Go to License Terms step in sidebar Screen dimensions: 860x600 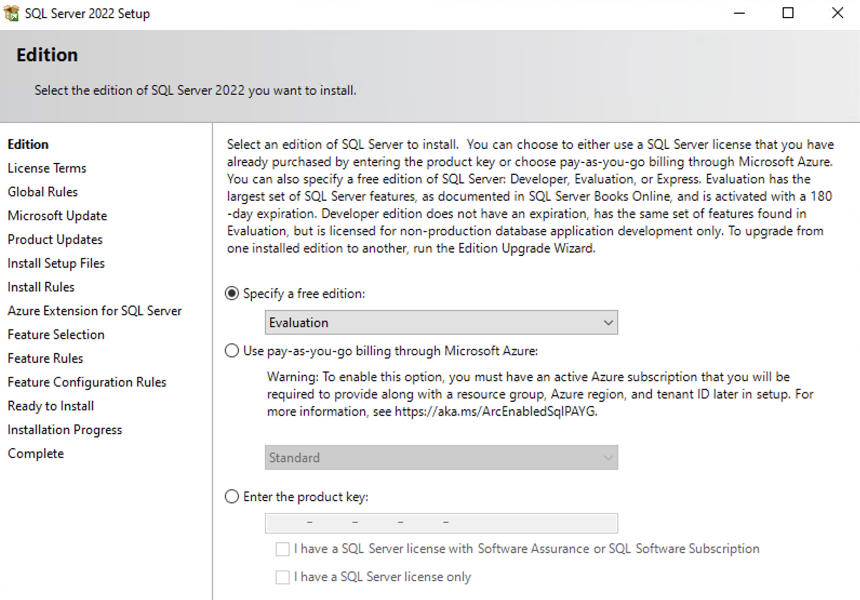(x=47, y=168)
